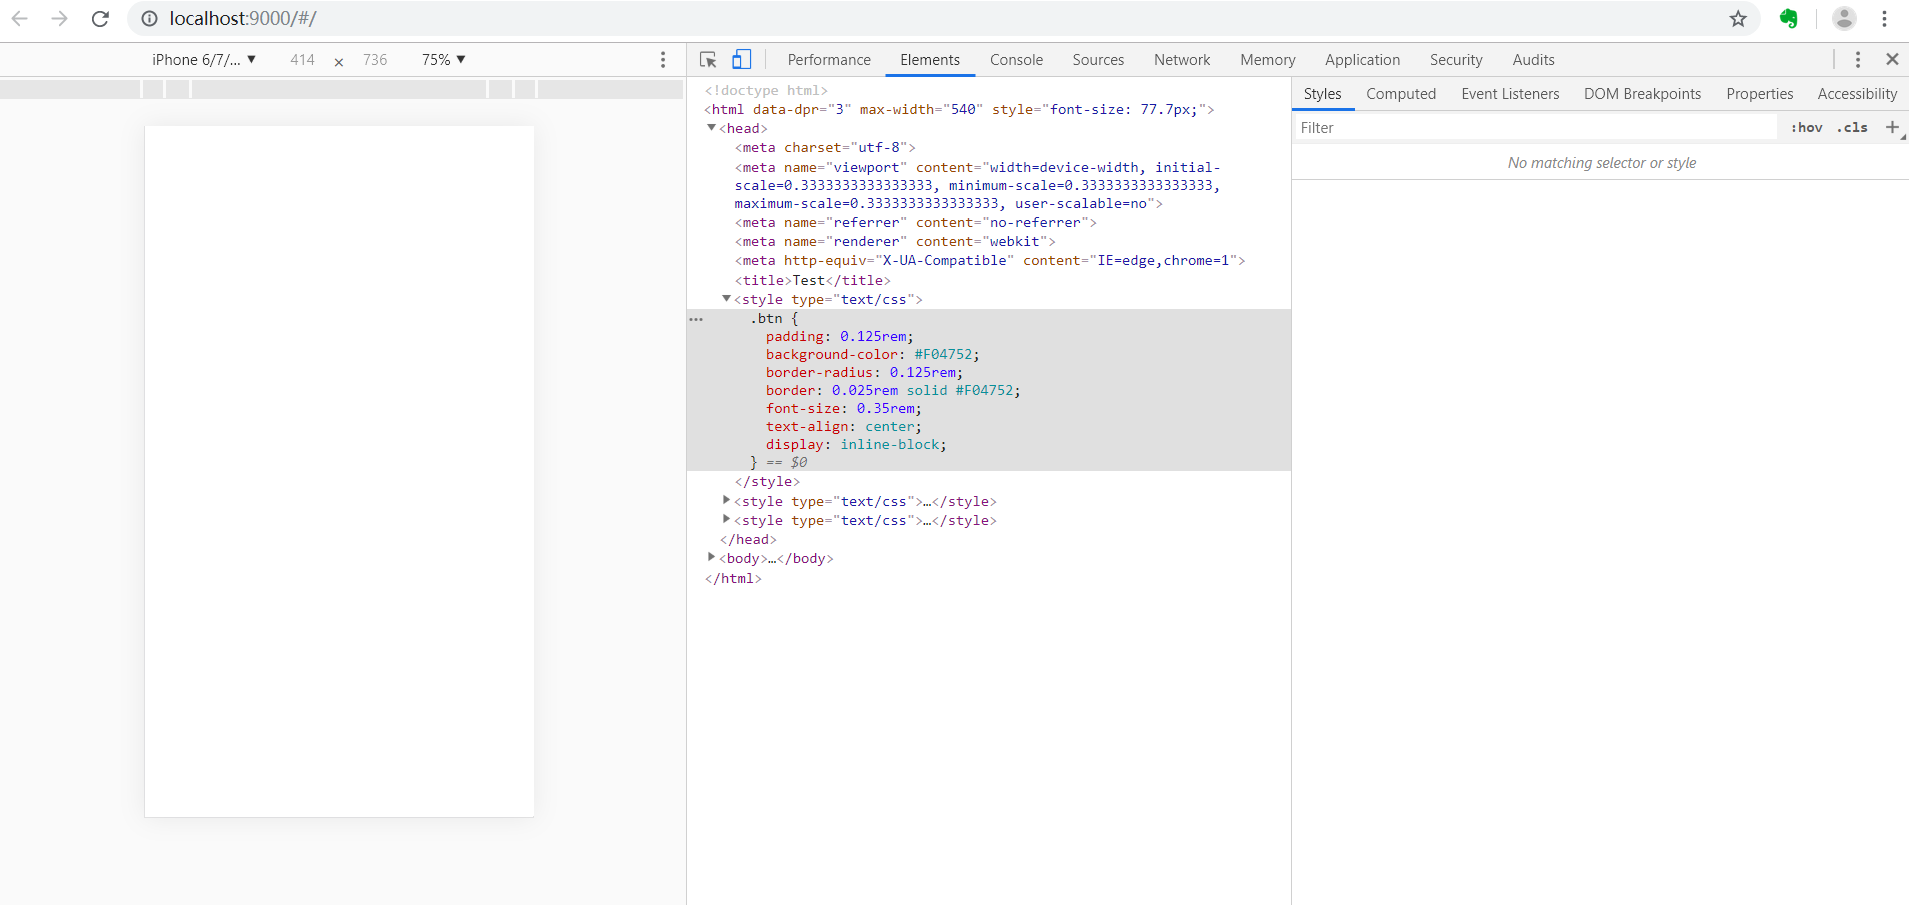This screenshot has width=1909, height=905.
Task: Open the DOM Breakpoints sidebar tab
Action: (1642, 94)
